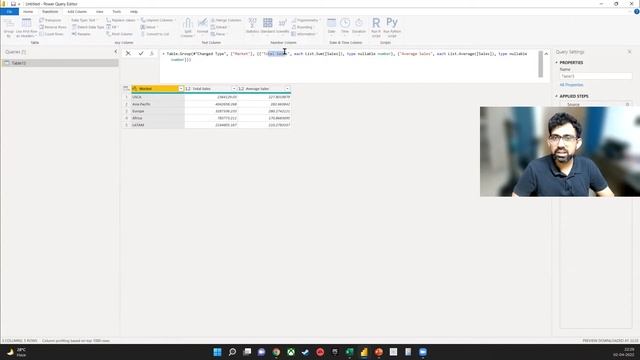Collapse the Queries pane

tap(116, 52)
